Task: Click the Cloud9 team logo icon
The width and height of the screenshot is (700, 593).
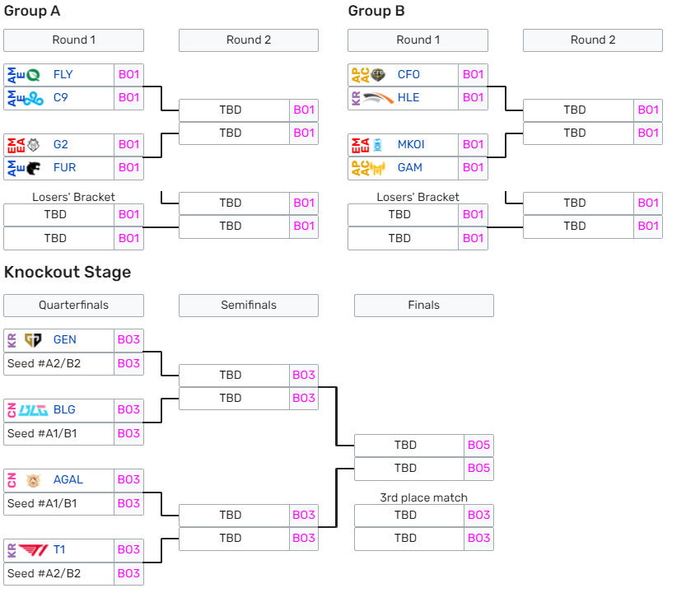Action: [33, 98]
